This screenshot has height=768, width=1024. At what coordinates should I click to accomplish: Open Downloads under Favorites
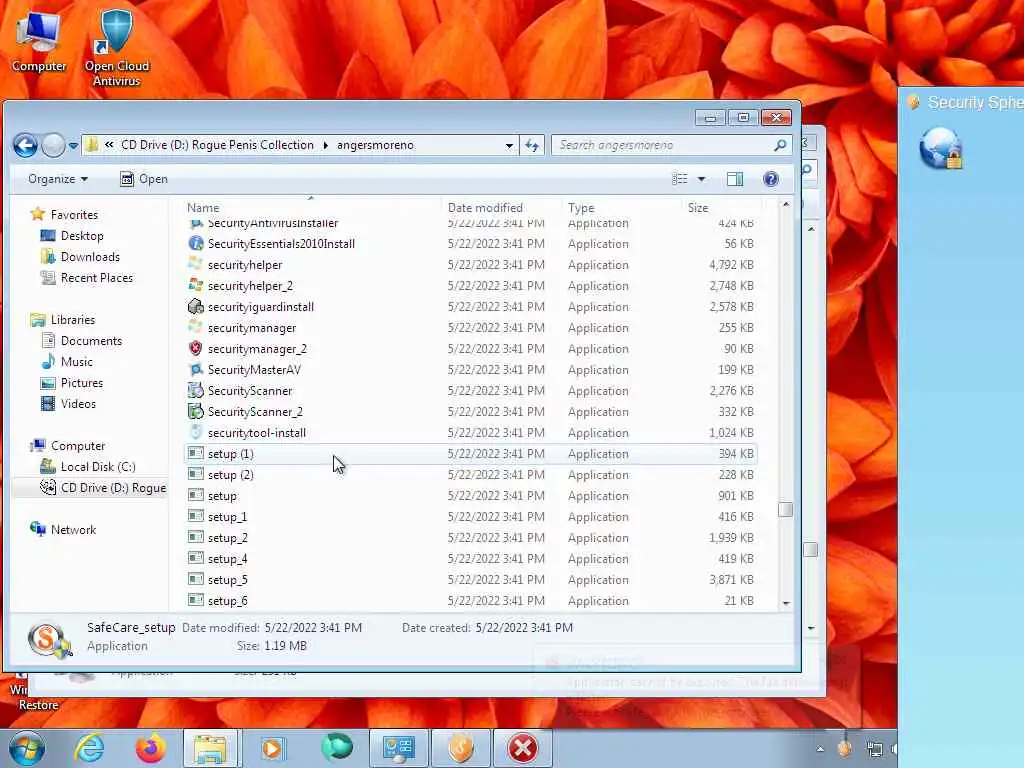(80, 257)
